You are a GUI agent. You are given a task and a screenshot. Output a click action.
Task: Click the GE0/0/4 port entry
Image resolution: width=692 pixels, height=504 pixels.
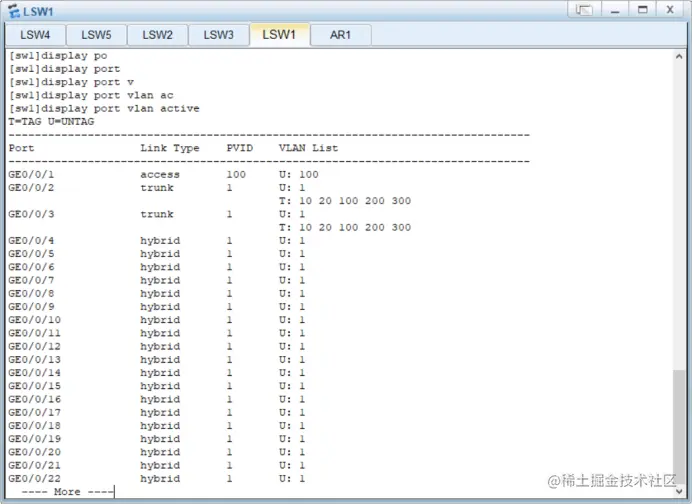31,241
